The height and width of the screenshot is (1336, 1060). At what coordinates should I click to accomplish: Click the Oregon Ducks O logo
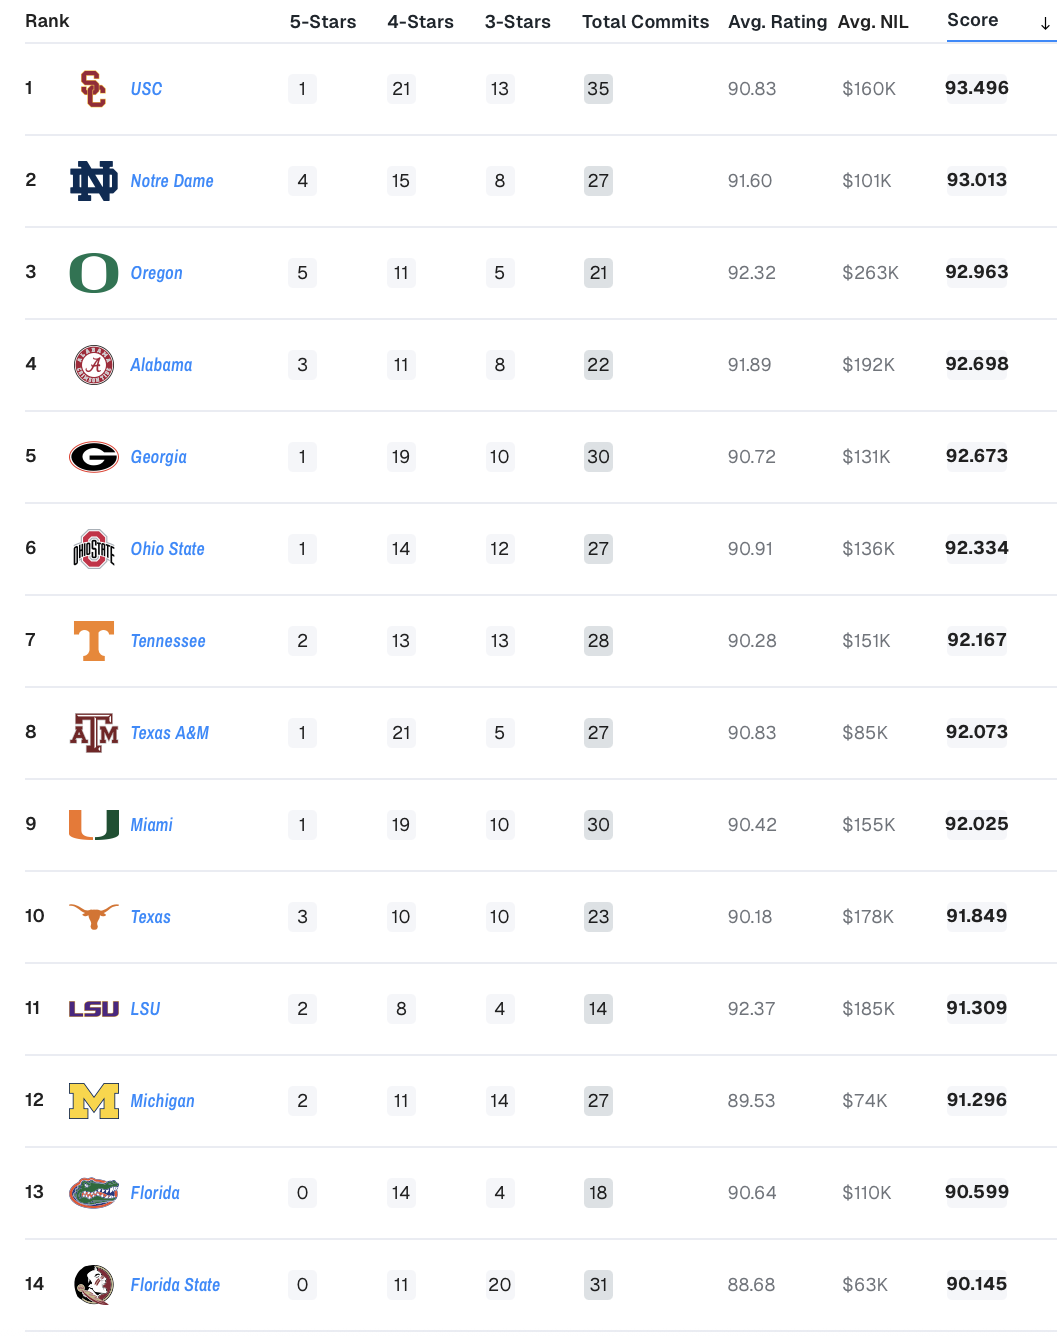click(94, 273)
